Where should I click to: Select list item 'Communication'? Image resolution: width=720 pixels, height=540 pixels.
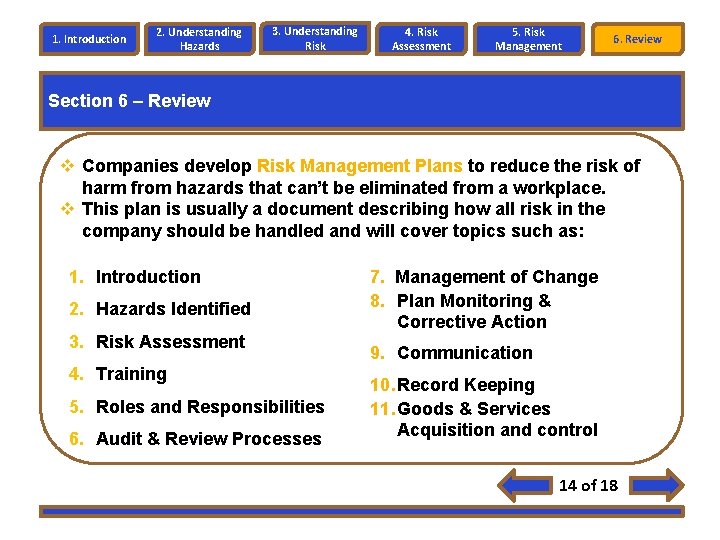[x=465, y=353]
